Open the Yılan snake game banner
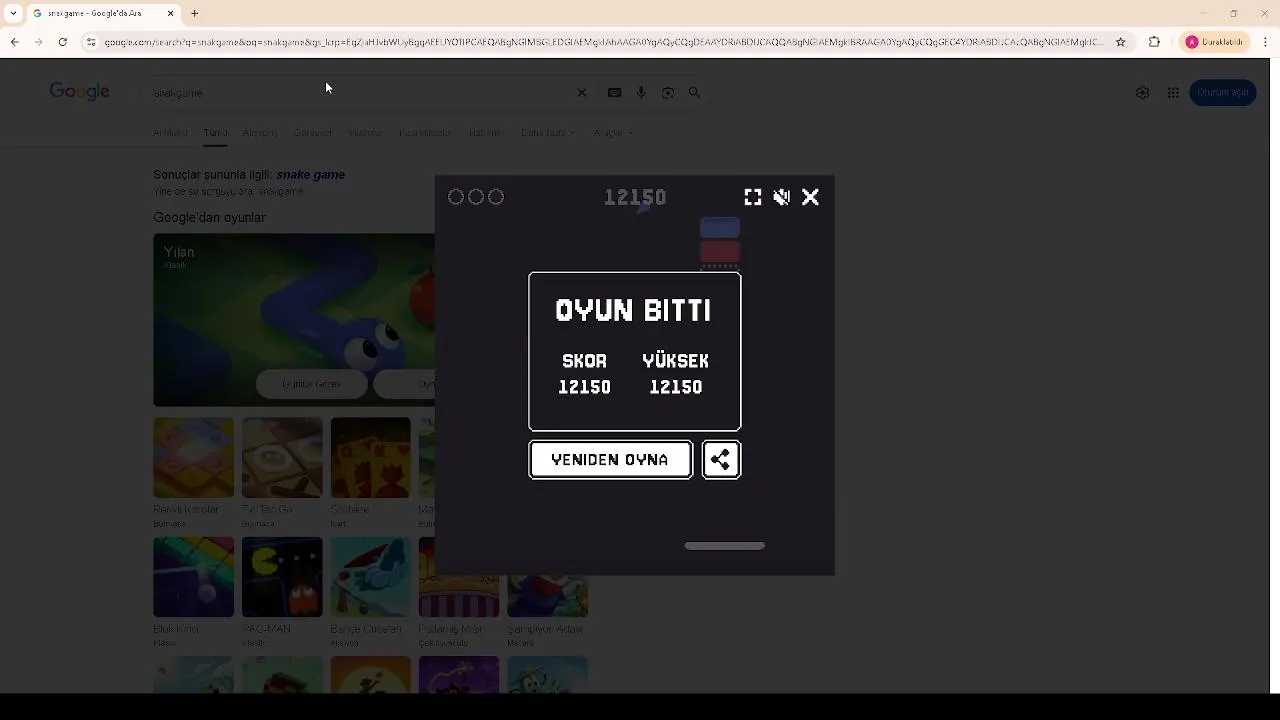The image size is (1280, 720). click(294, 320)
